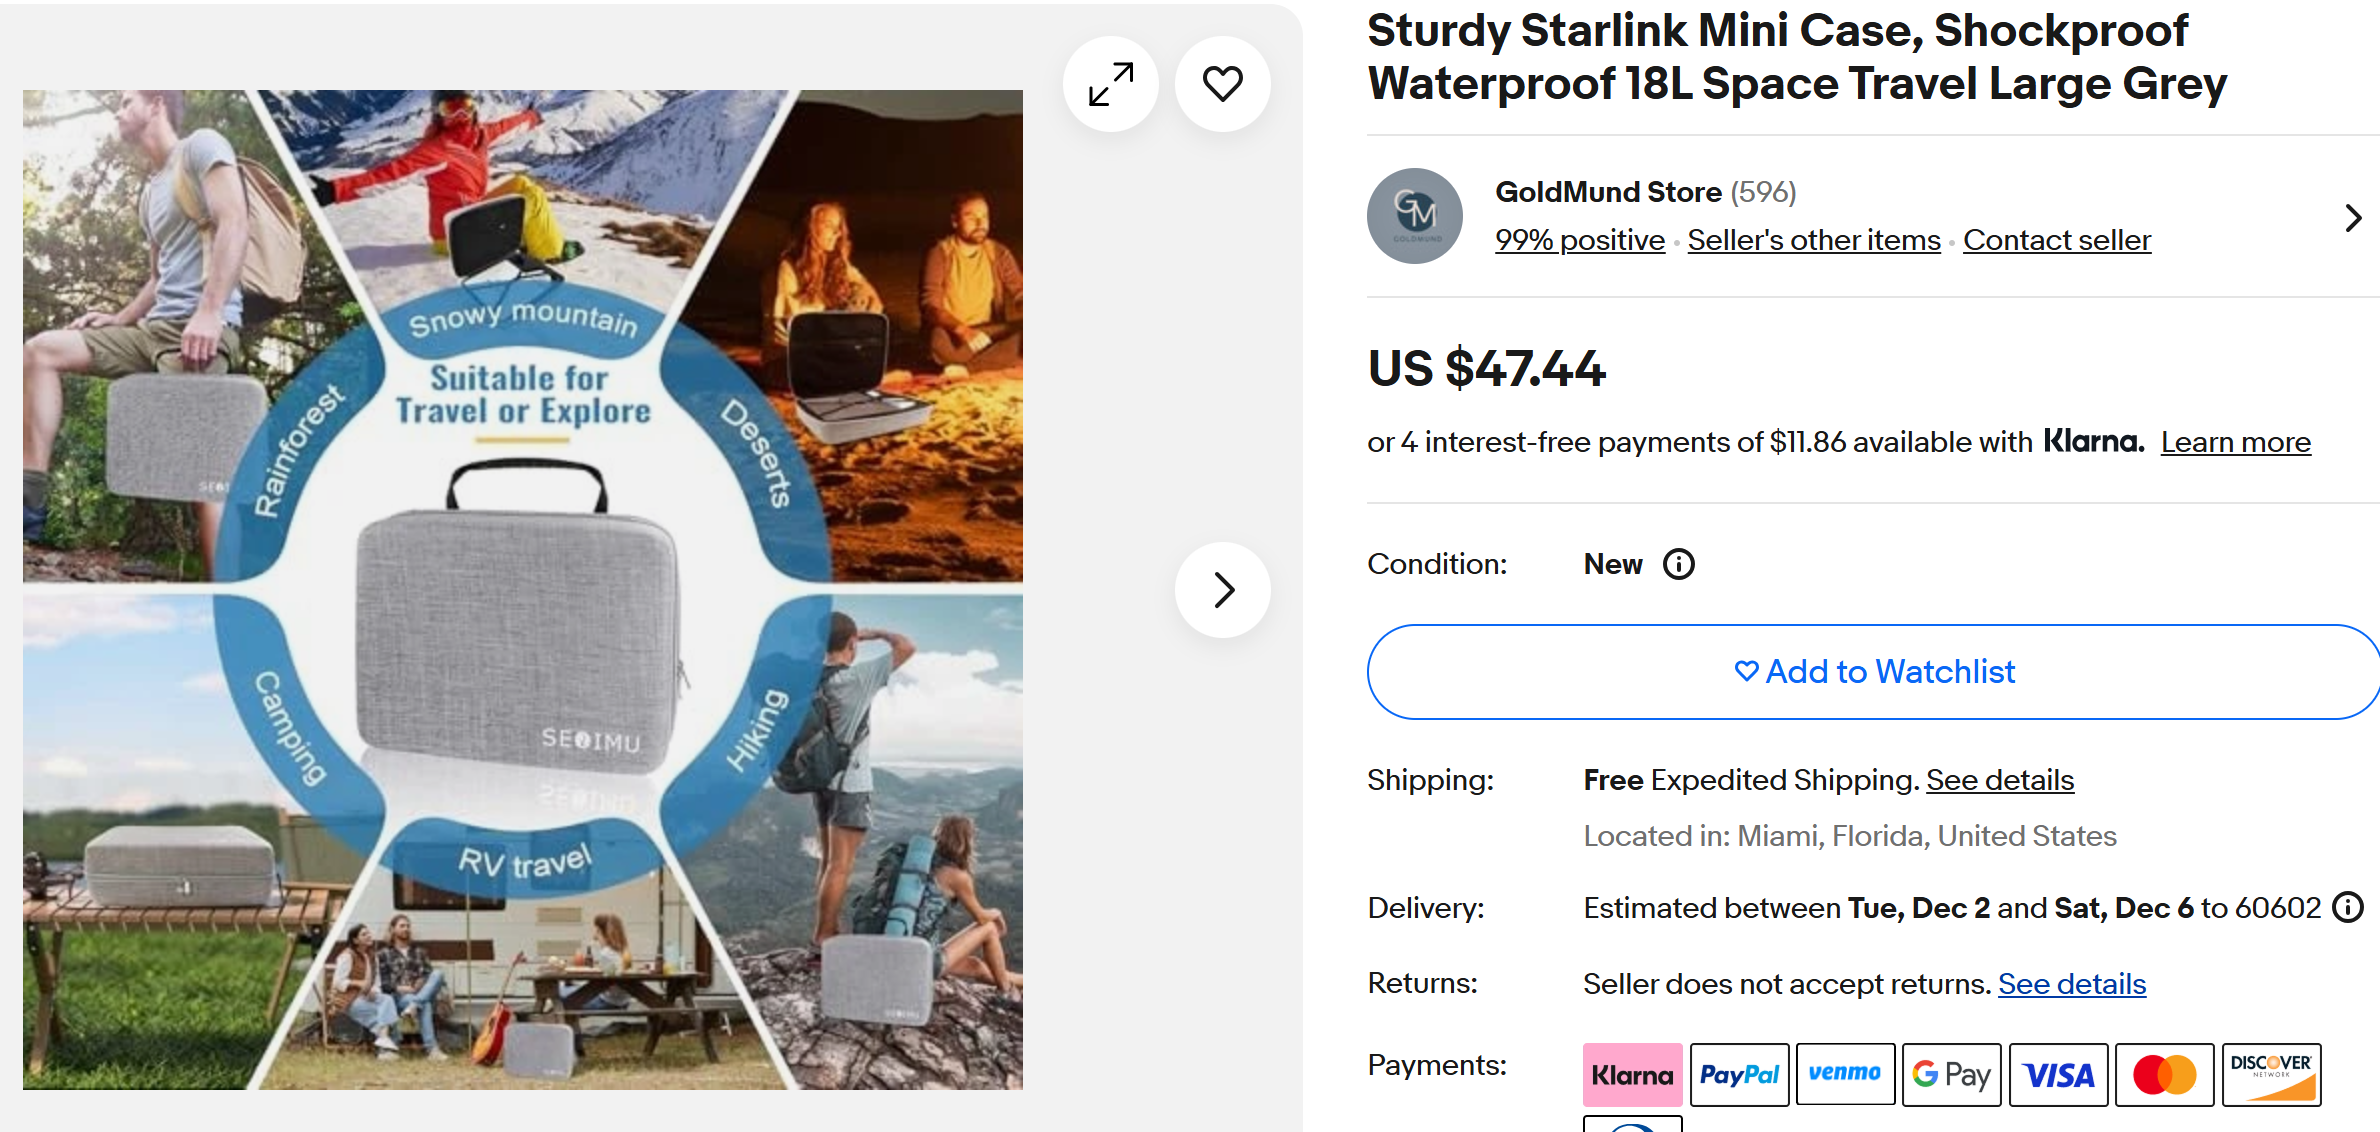Expand product image to fullscreen

pyautogui.click(x=1111, y=84)
